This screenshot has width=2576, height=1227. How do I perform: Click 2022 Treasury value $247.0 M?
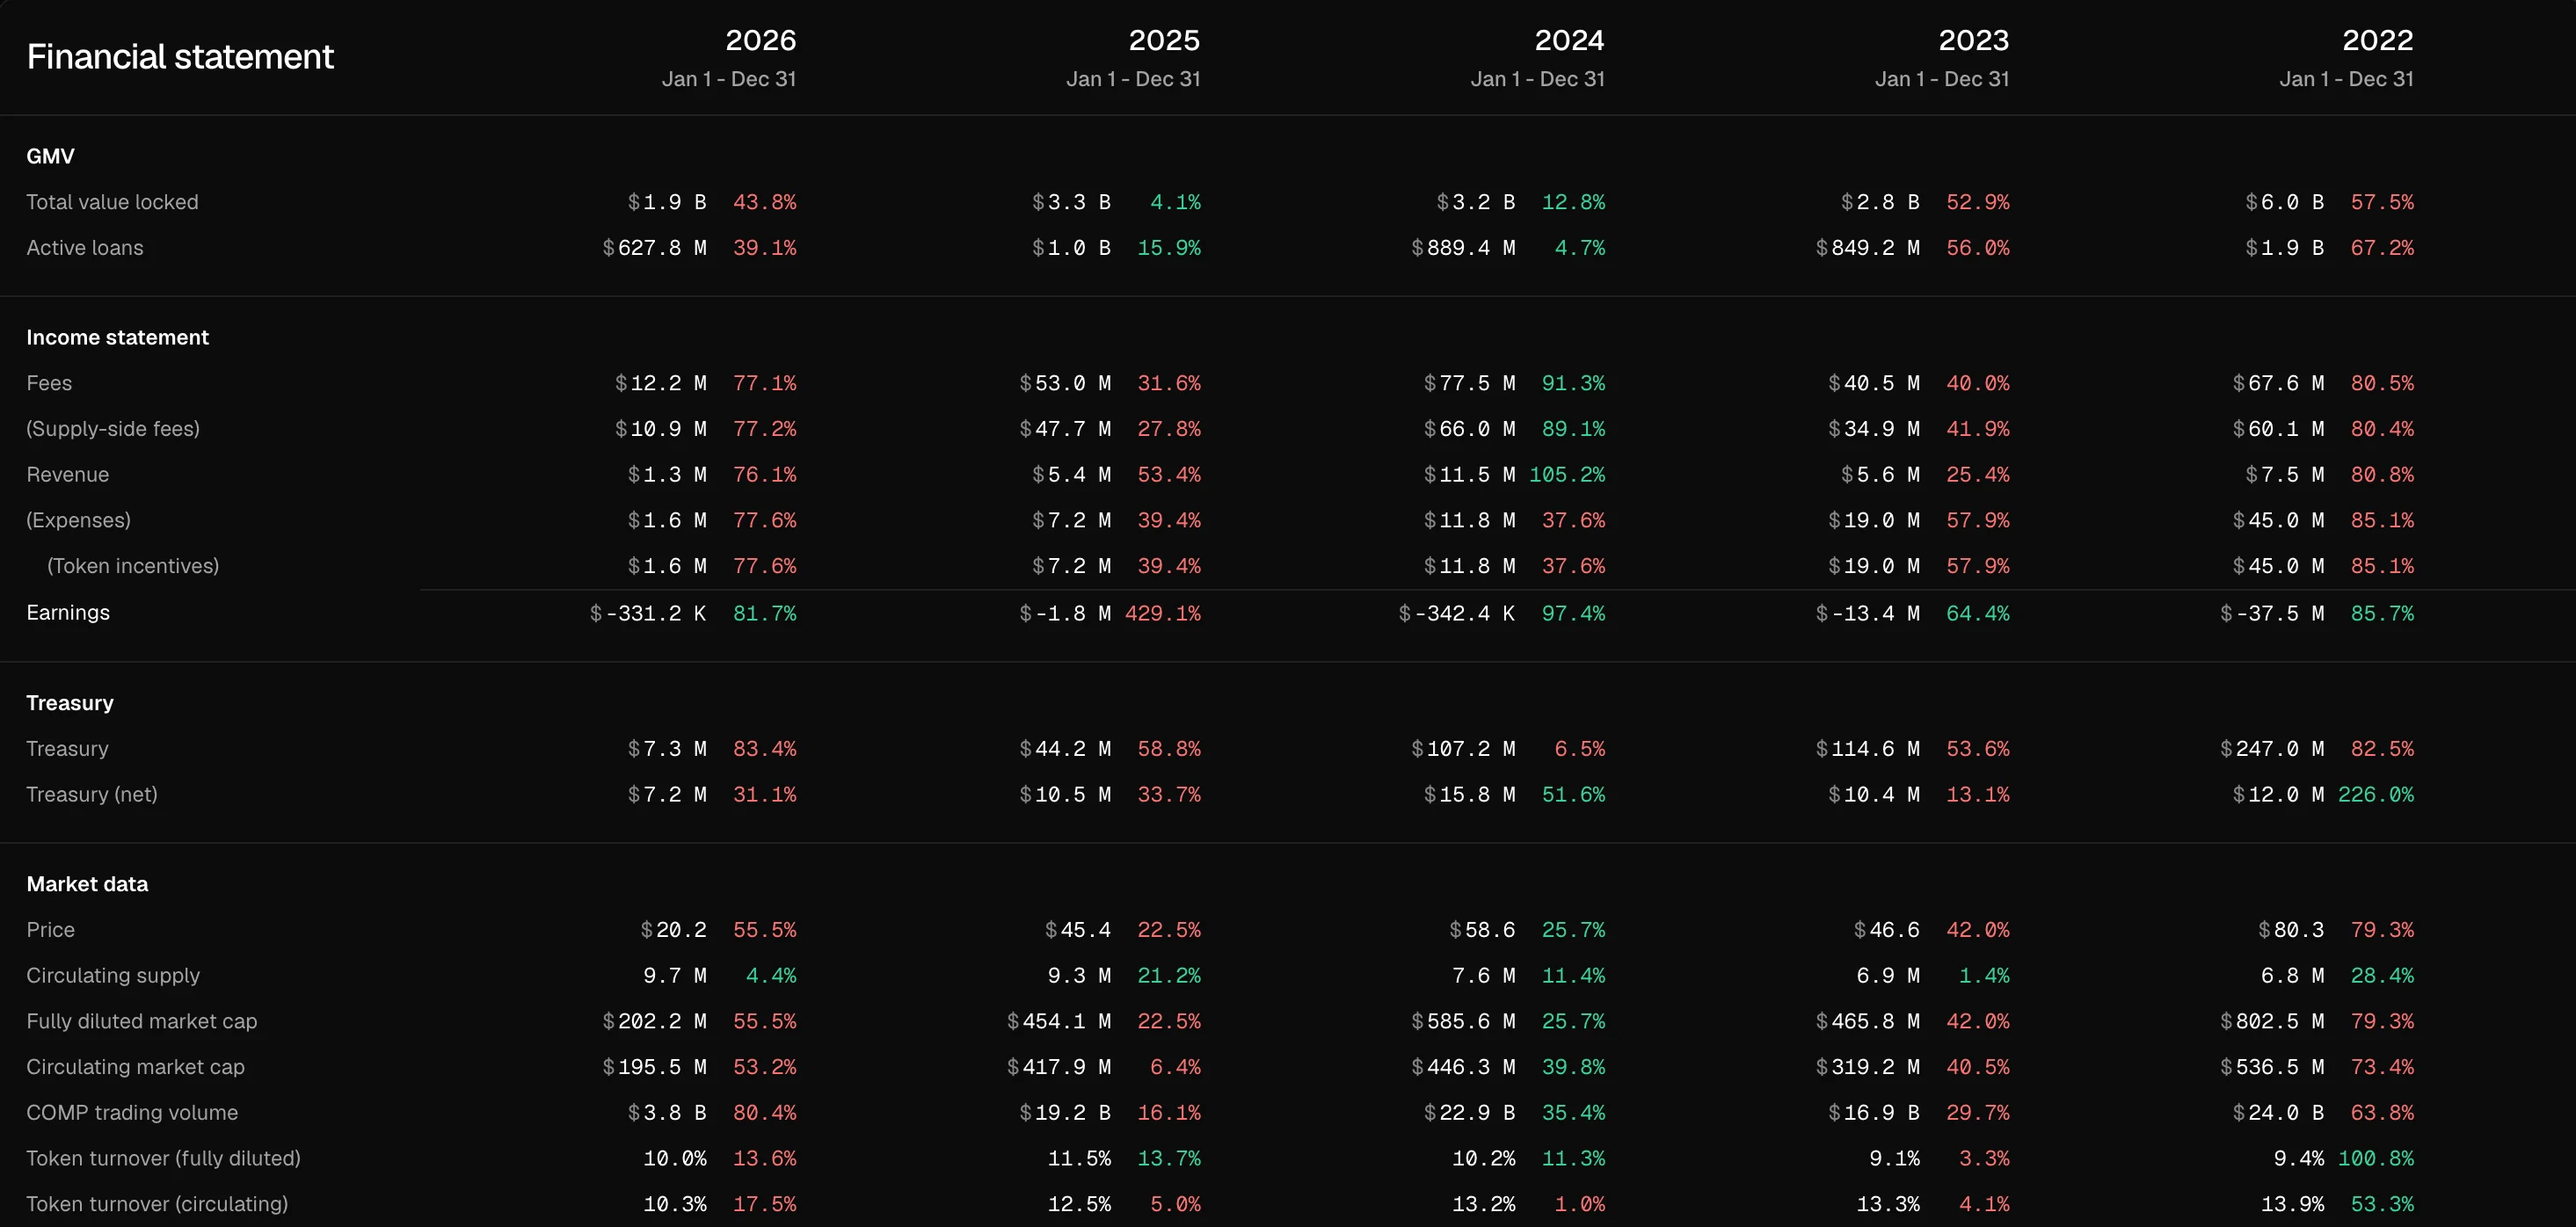pyautogui.click(x=2271, y=749)
